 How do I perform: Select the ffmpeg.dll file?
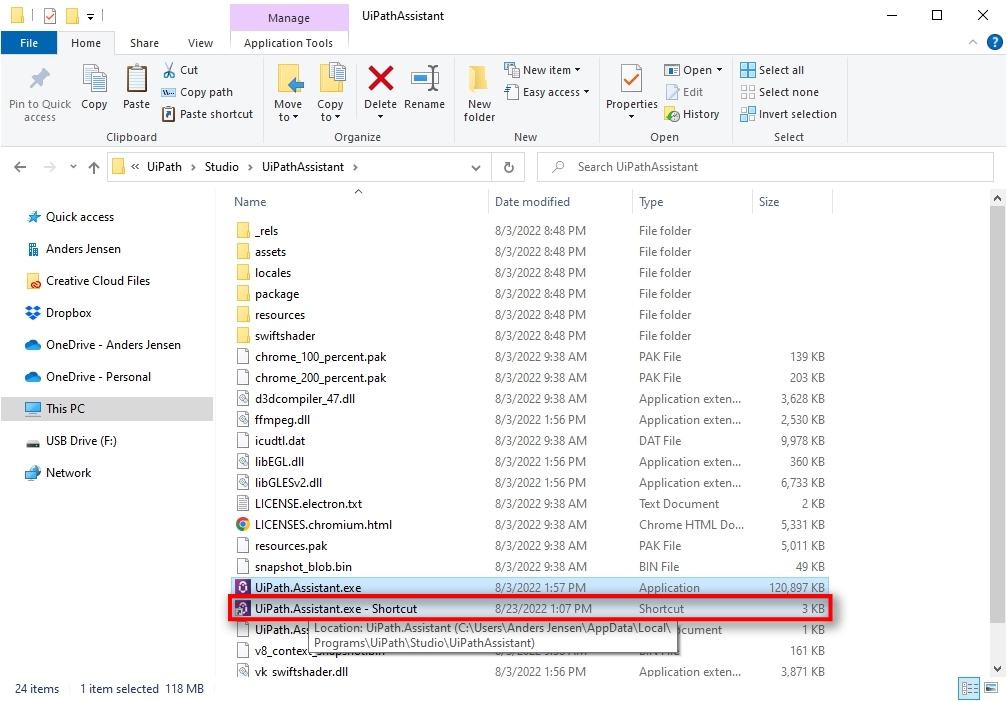click(530, 420)
